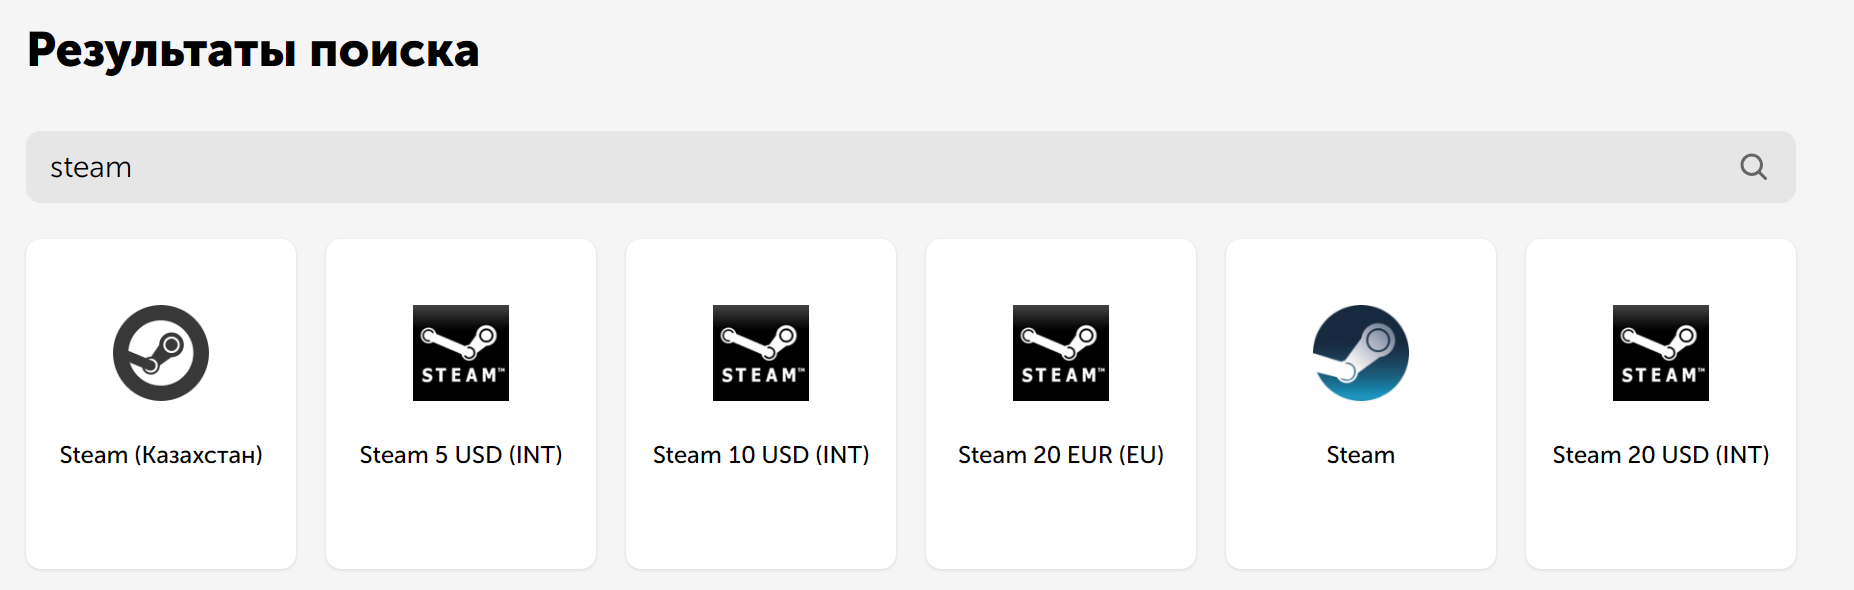Image resolution: width=1854 pixels, height=590 pixels.
Task: Click the Steam 10 USD (INT) logo
Action: click(761, 353)
